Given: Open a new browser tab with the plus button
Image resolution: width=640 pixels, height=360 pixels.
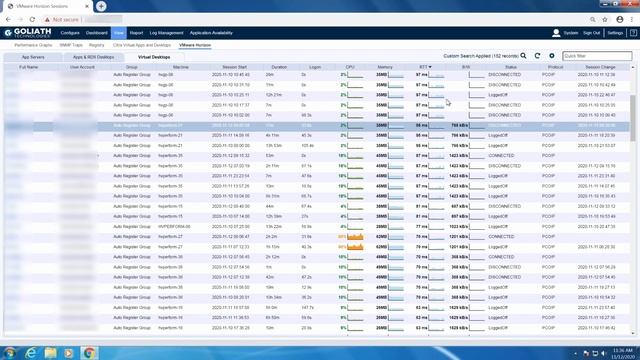Looking at the screenshot, I should point(101,6).
